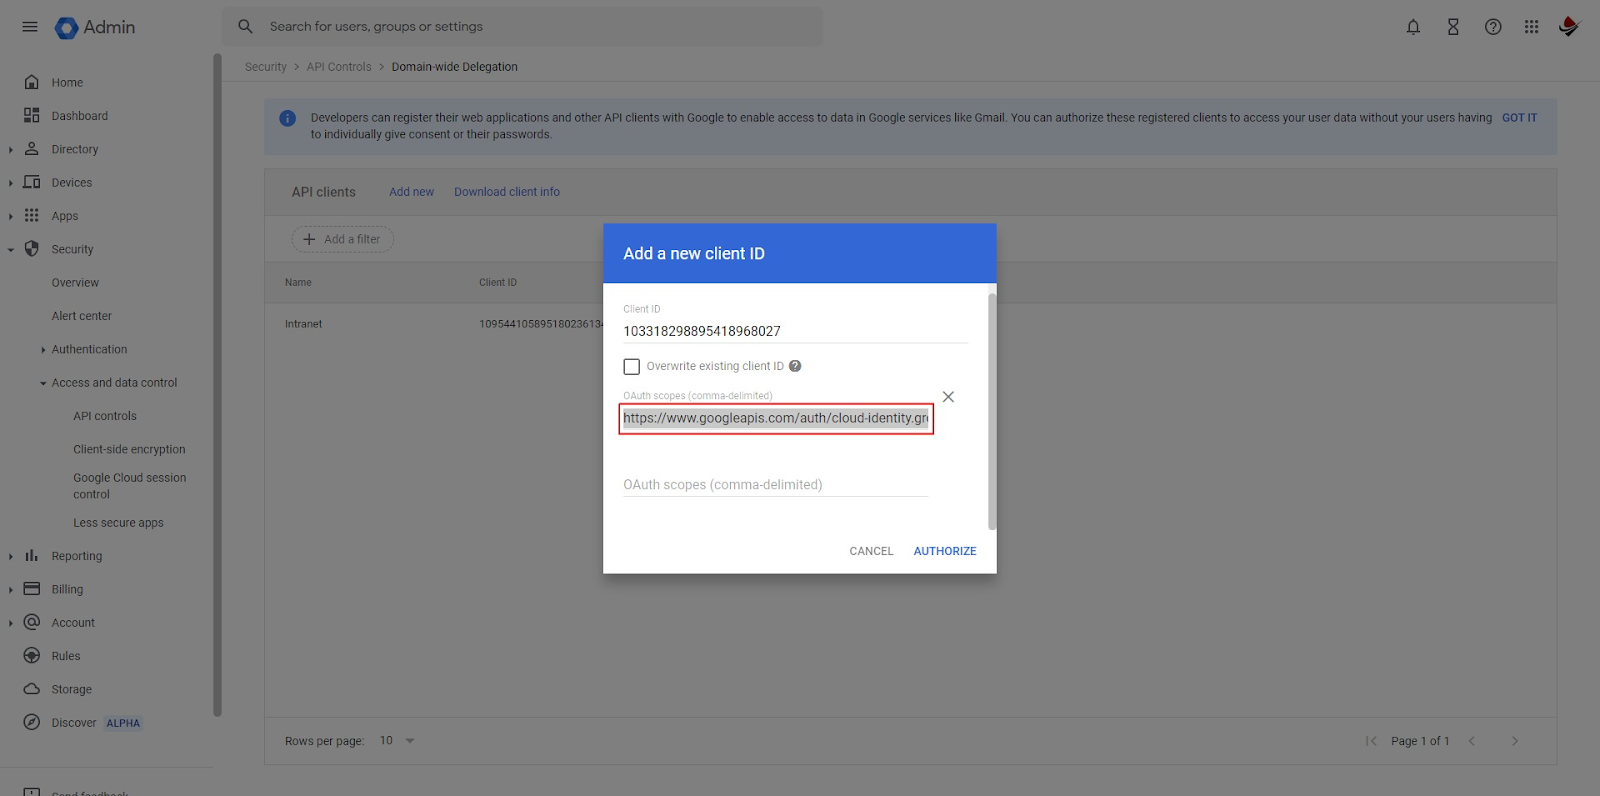Click the Storage cloud icon

coord(32,689)
